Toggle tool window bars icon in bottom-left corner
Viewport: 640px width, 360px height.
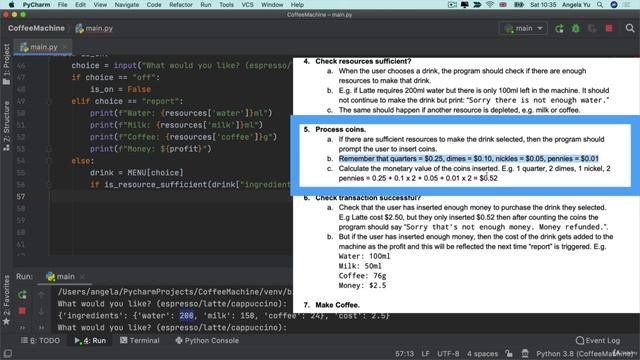7,353
